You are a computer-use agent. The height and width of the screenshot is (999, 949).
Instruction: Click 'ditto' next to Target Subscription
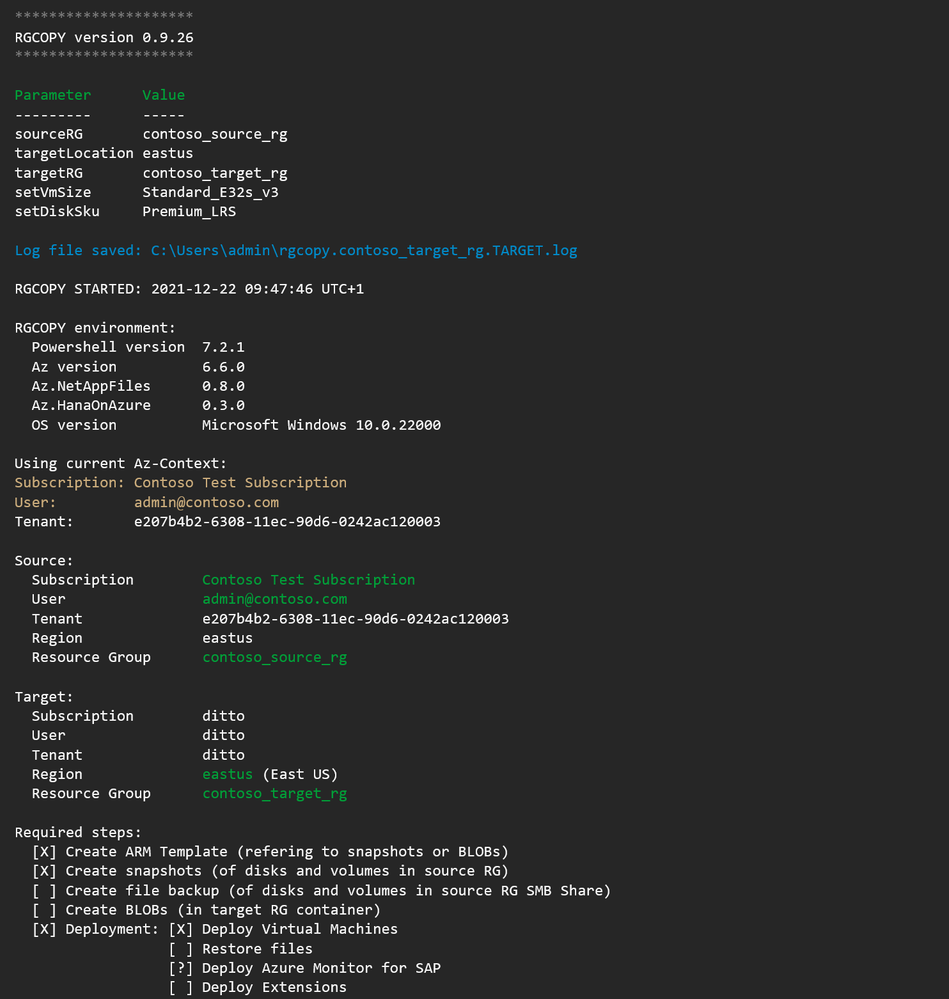click(x=223, y=716)
